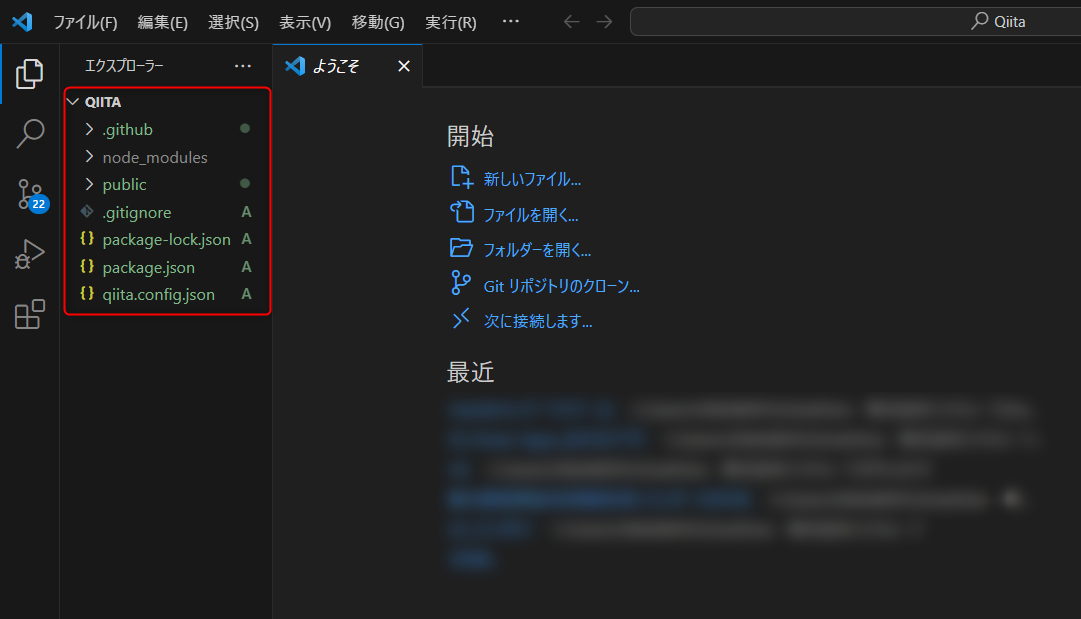
Task: Click the new file icon under 開始
Action: tap(461, 177)
